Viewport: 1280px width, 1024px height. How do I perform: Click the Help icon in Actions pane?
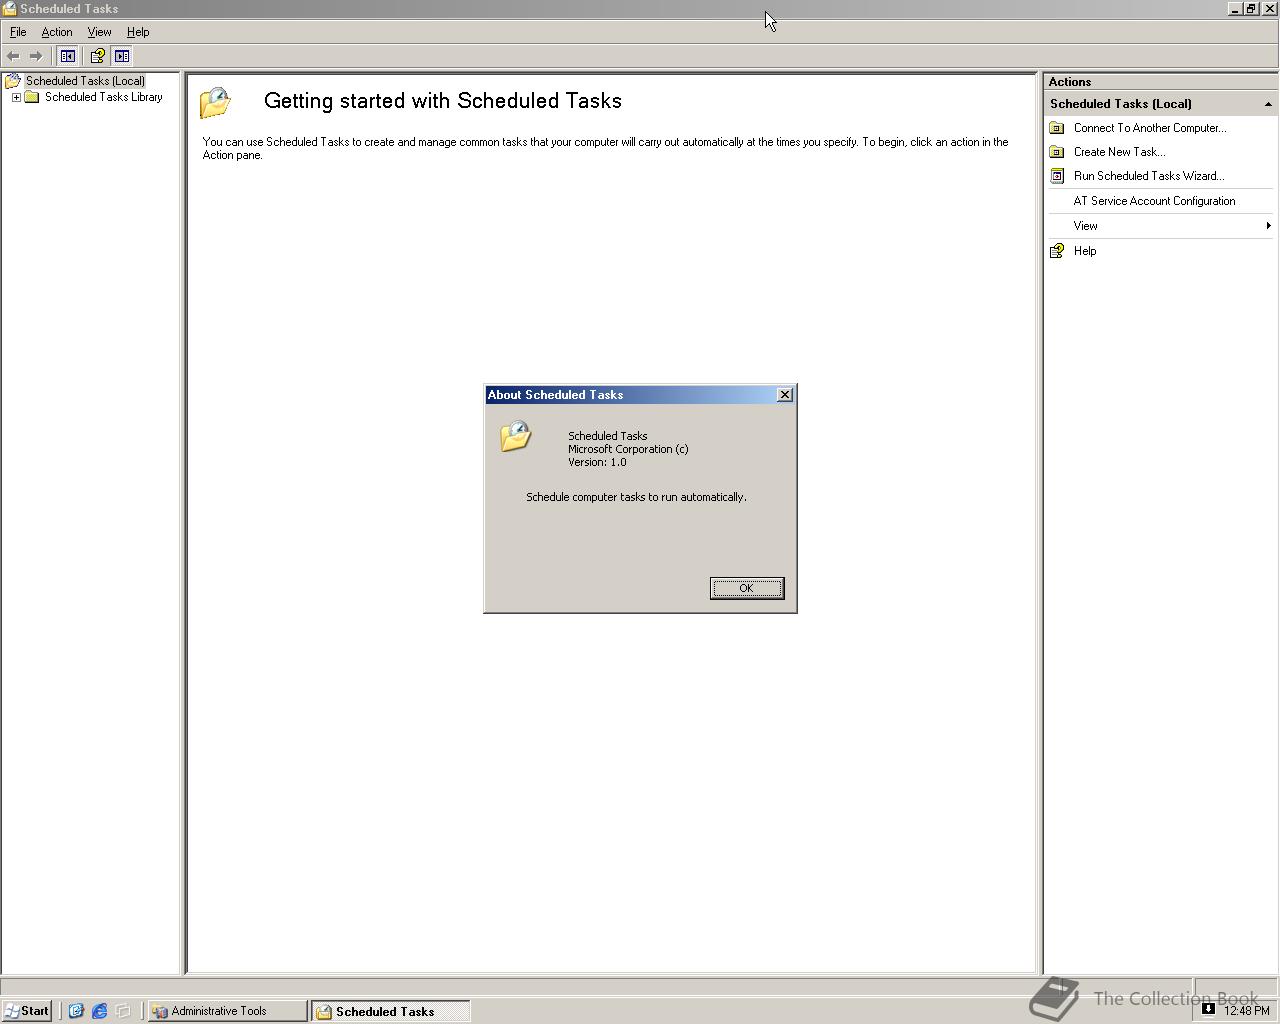pos(1057,251)
